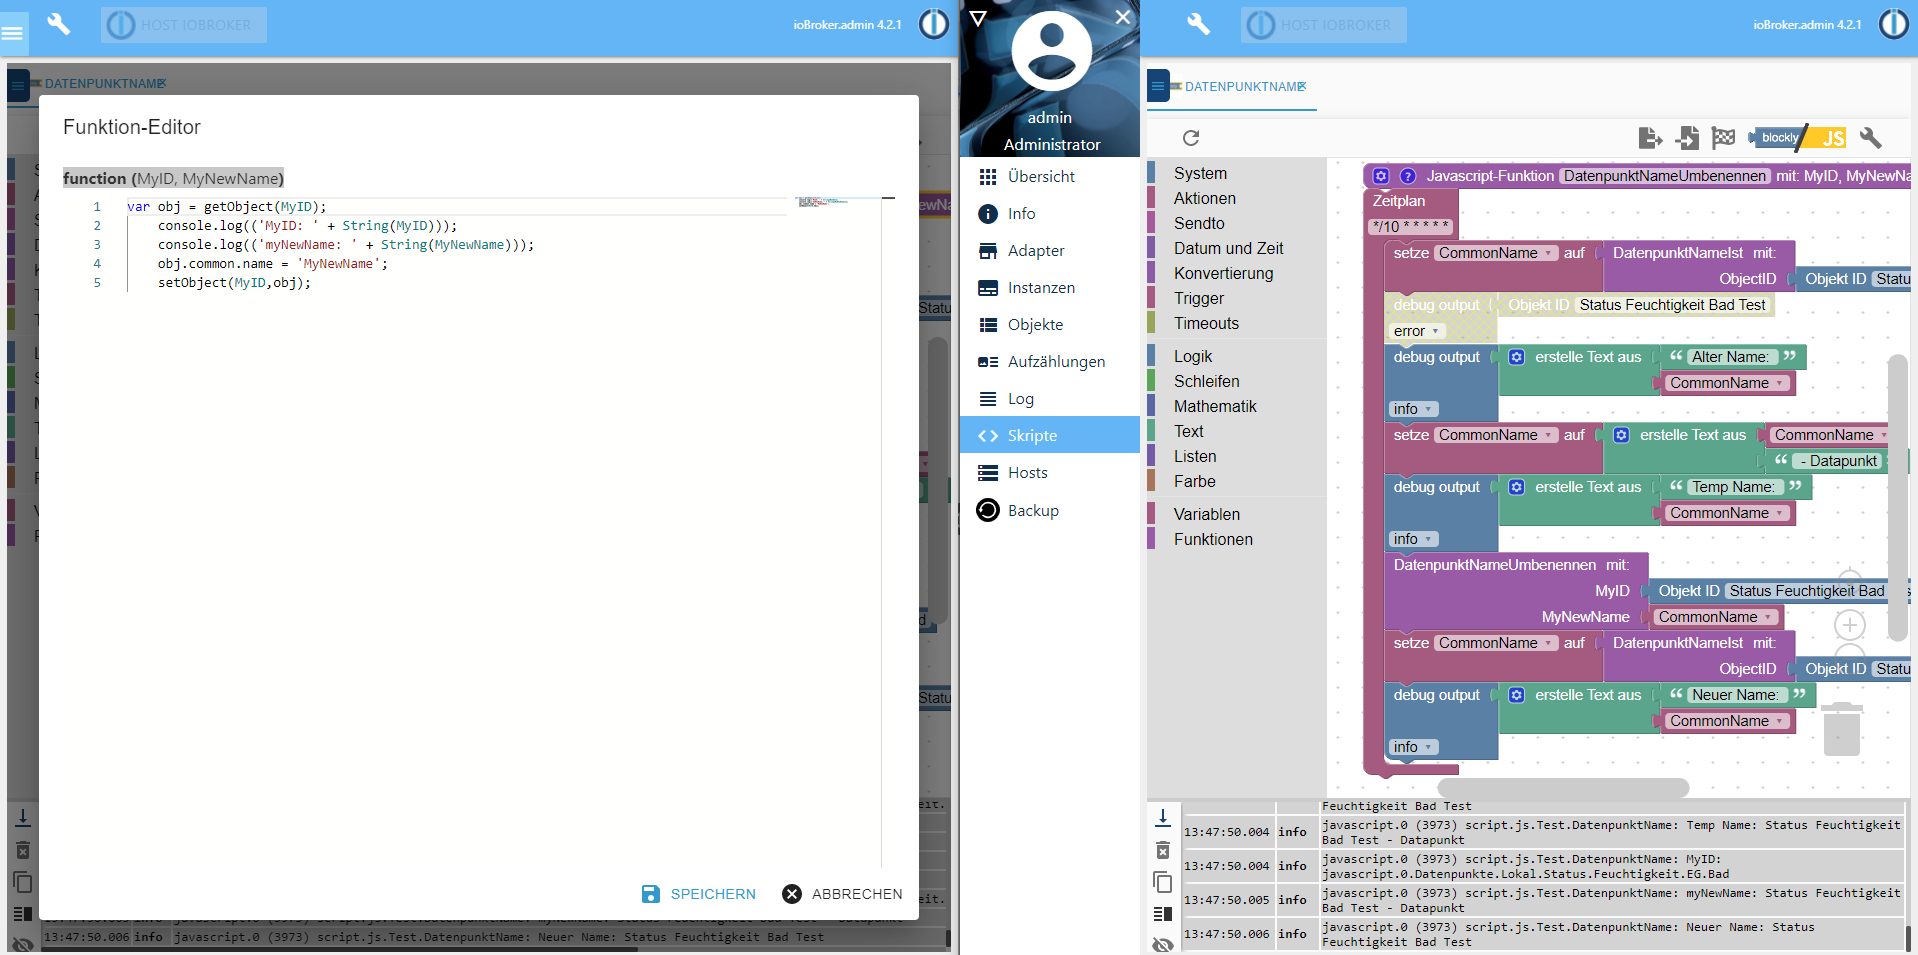1918x955 pixels.
Task: Open the script list menu beside the right window's DATENPUNKTNAME tab
Action: coord(1158,86)
